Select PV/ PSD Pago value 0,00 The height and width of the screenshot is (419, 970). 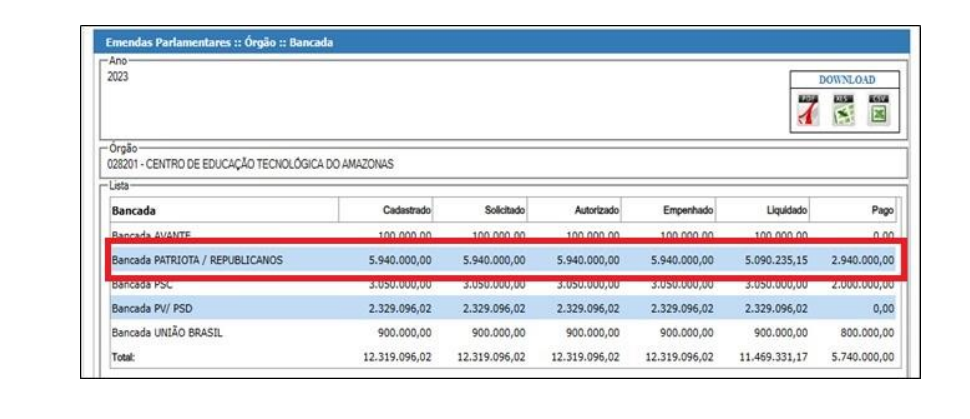pos(885,309)
